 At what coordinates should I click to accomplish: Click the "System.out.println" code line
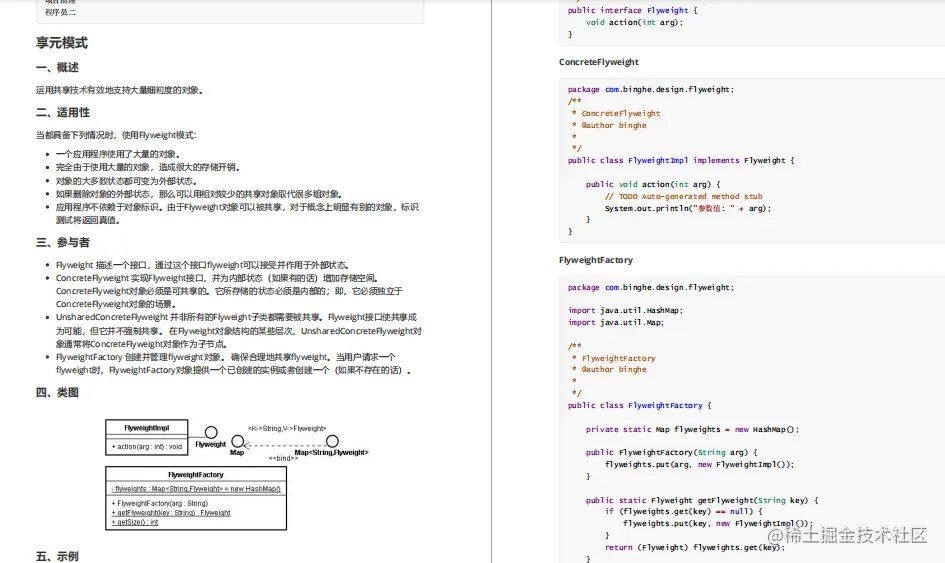tap(688, 209)
